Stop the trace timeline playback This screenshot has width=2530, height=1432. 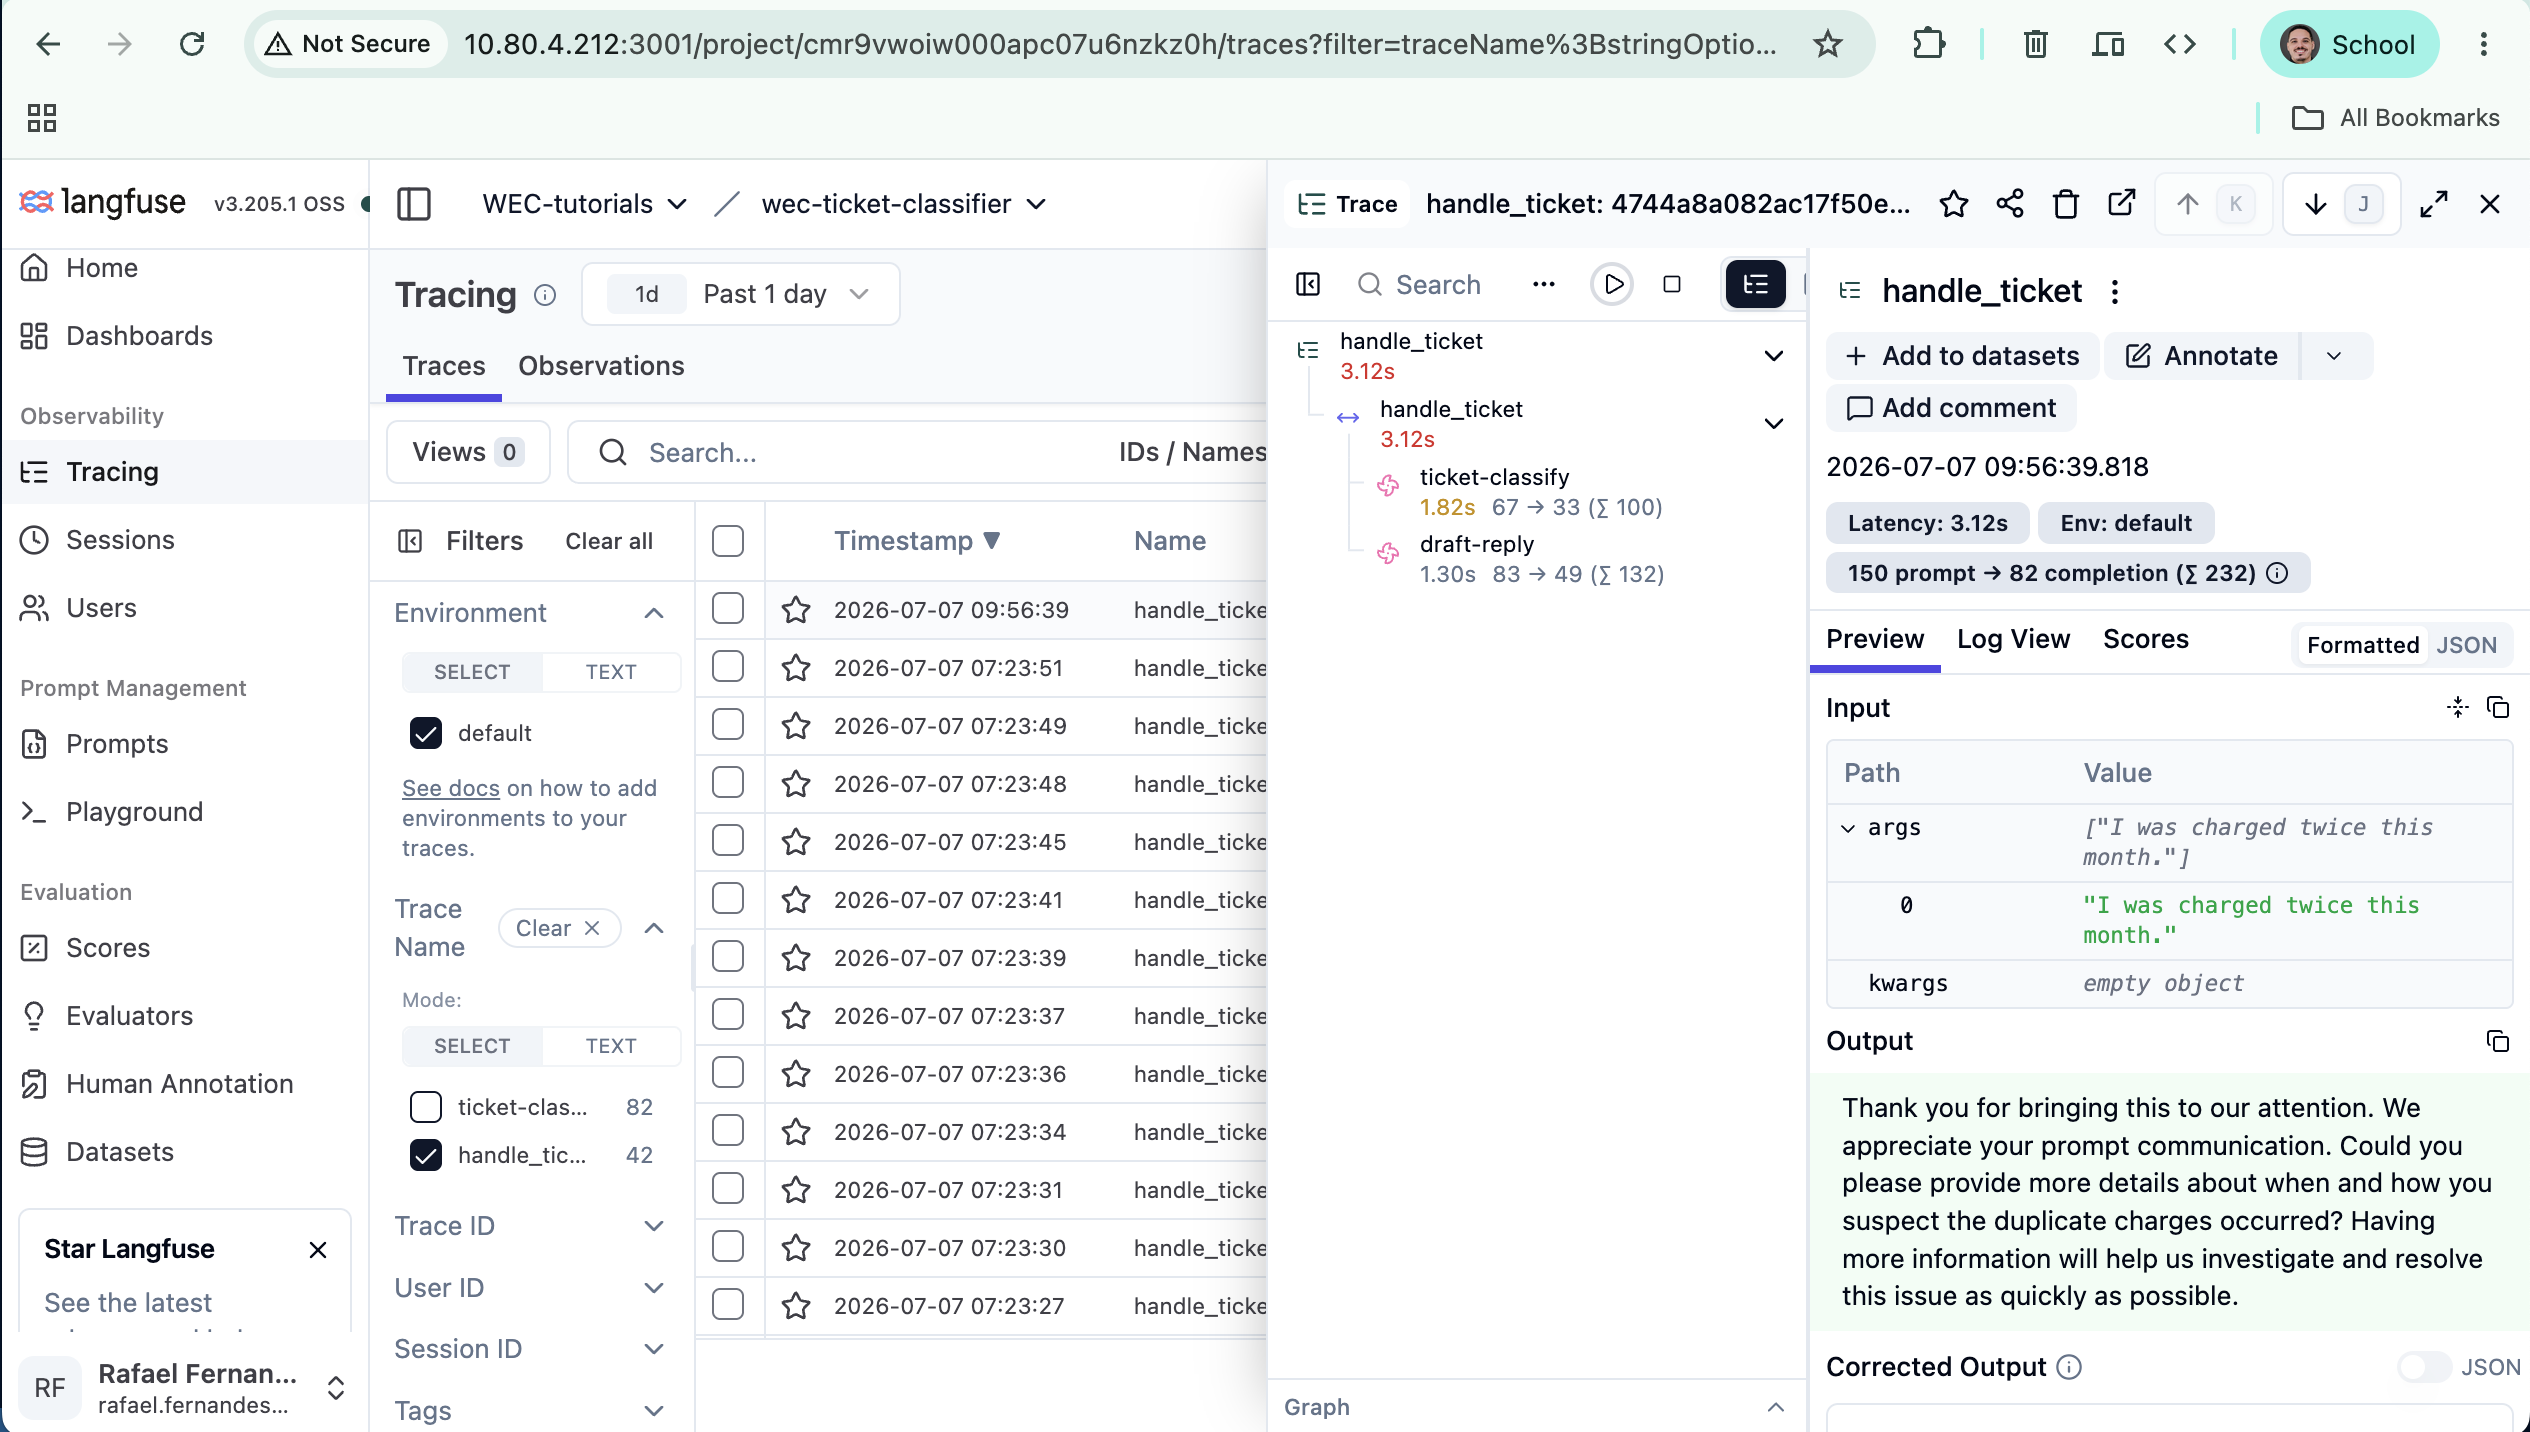coord(1672,285)
